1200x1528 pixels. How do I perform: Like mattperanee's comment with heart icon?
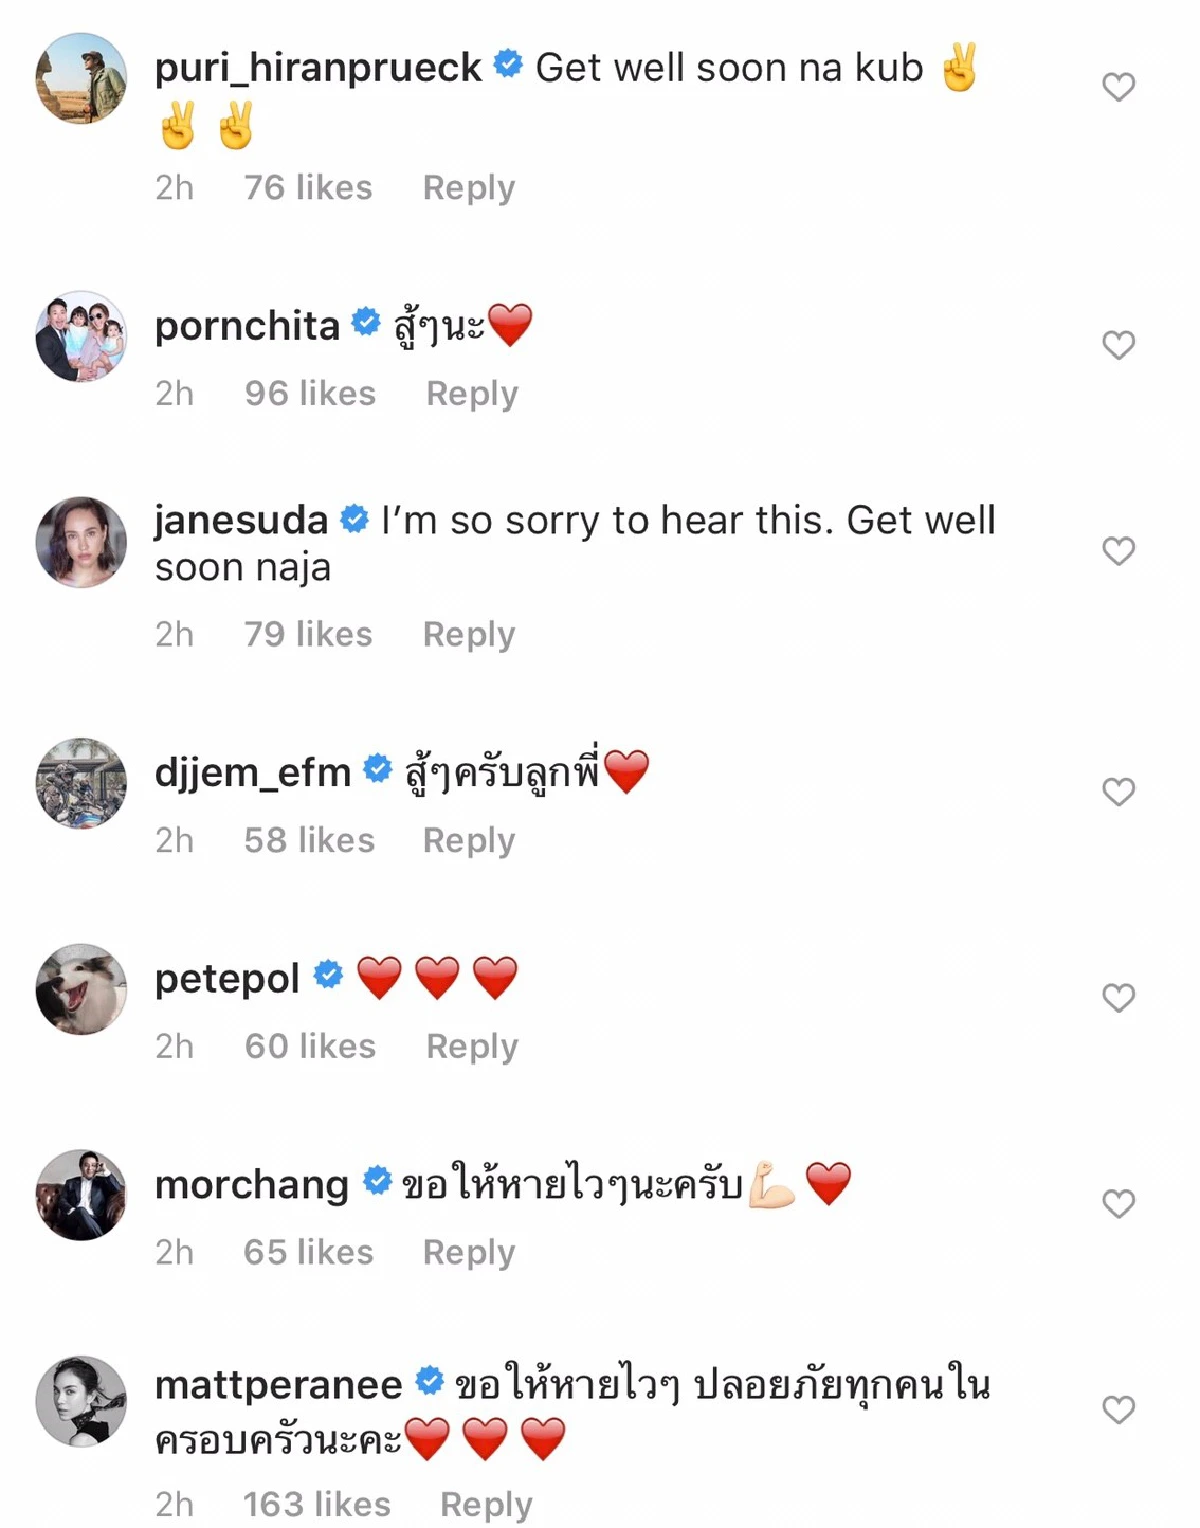(1118, 1410)
